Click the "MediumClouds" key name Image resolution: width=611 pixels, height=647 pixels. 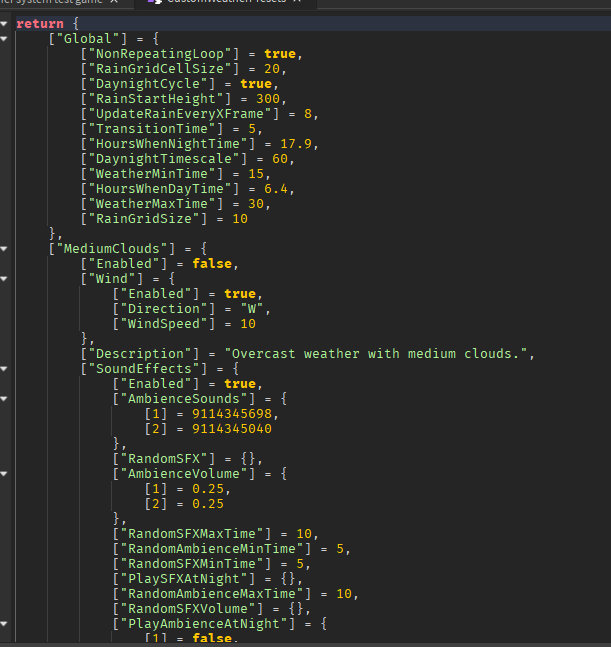(111, 249)
